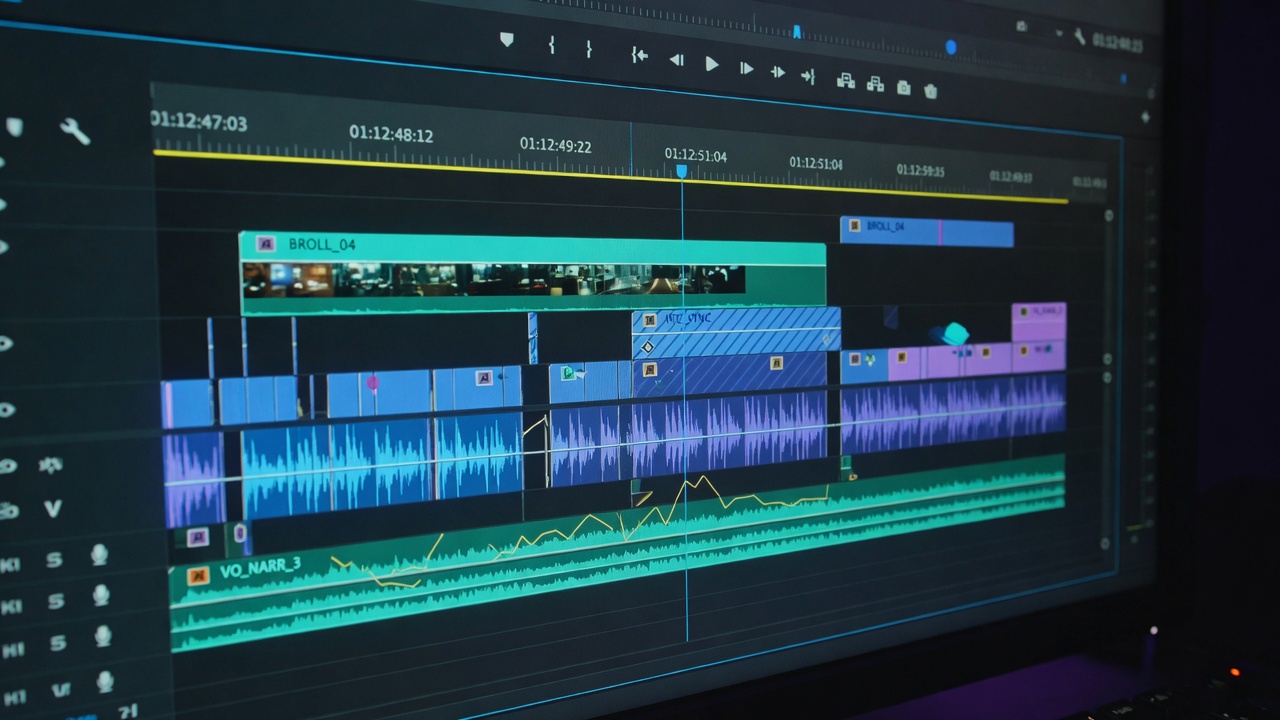Step forward one frame
The width and height of the screenshot is (1280, 720).
pos(746,68)
